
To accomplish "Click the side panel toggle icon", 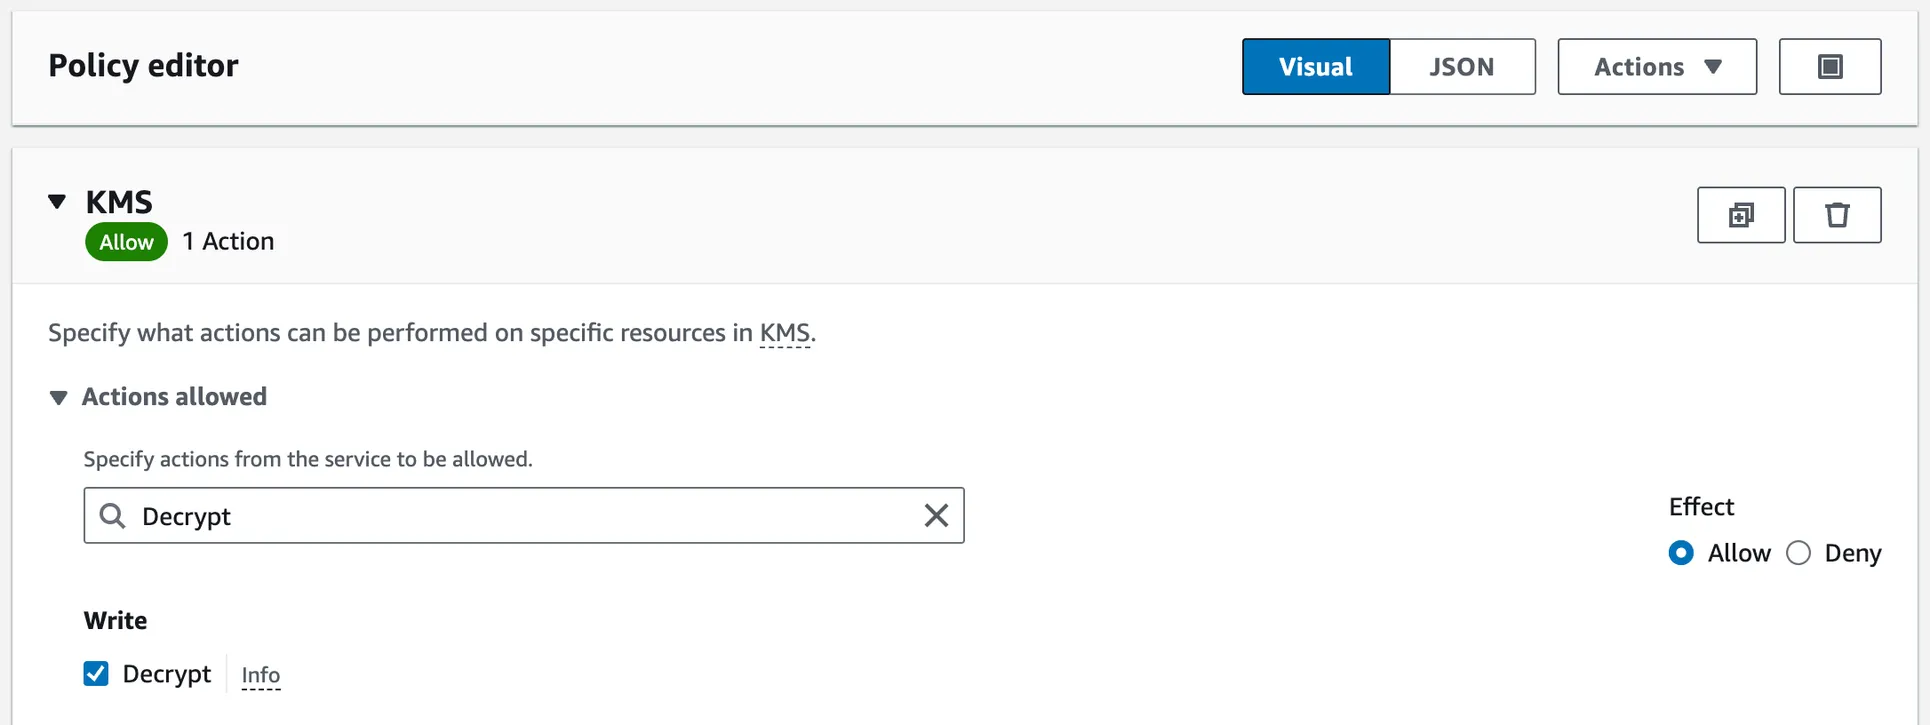I will [x=1829, y=67].
